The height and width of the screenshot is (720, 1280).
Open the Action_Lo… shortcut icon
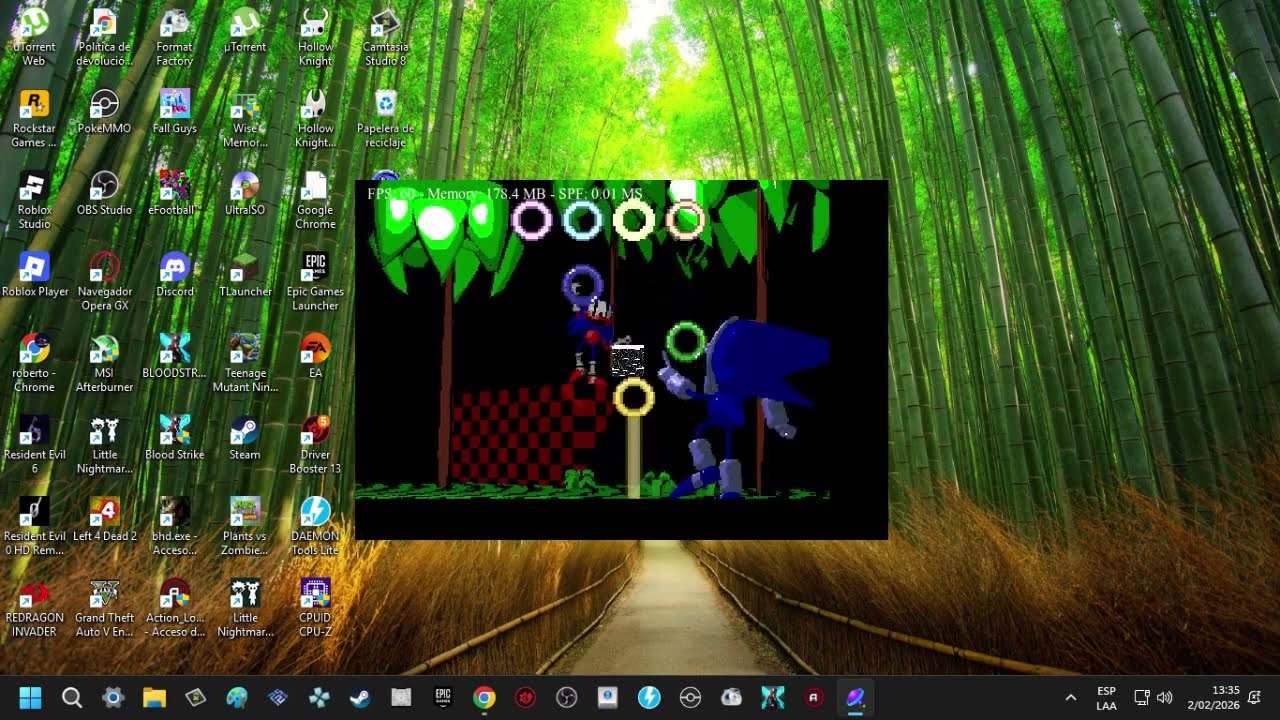175,608
